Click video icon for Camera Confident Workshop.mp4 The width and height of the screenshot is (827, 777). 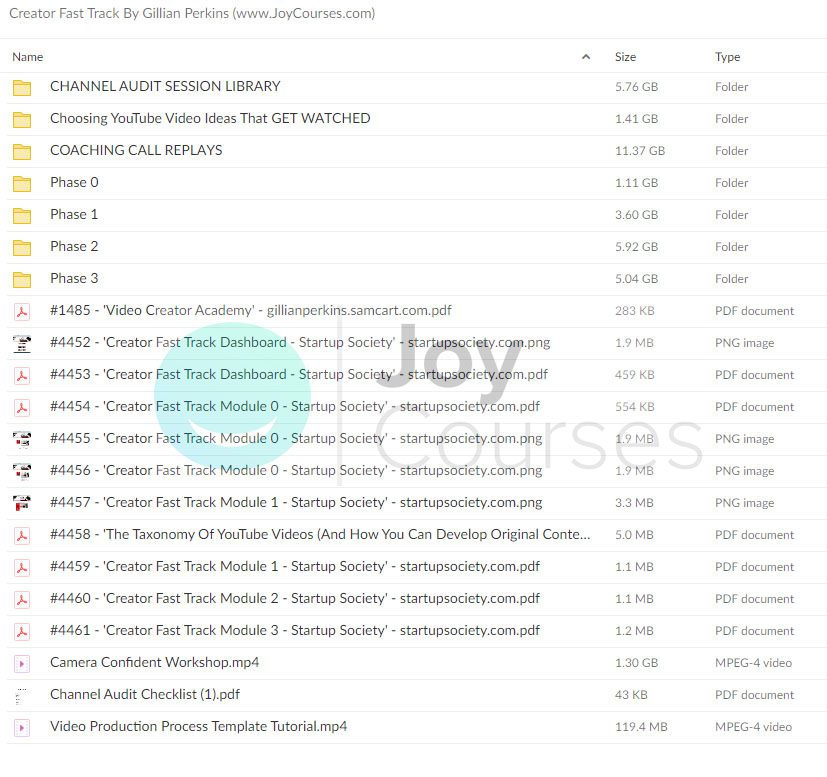click(x=22, y=664)
